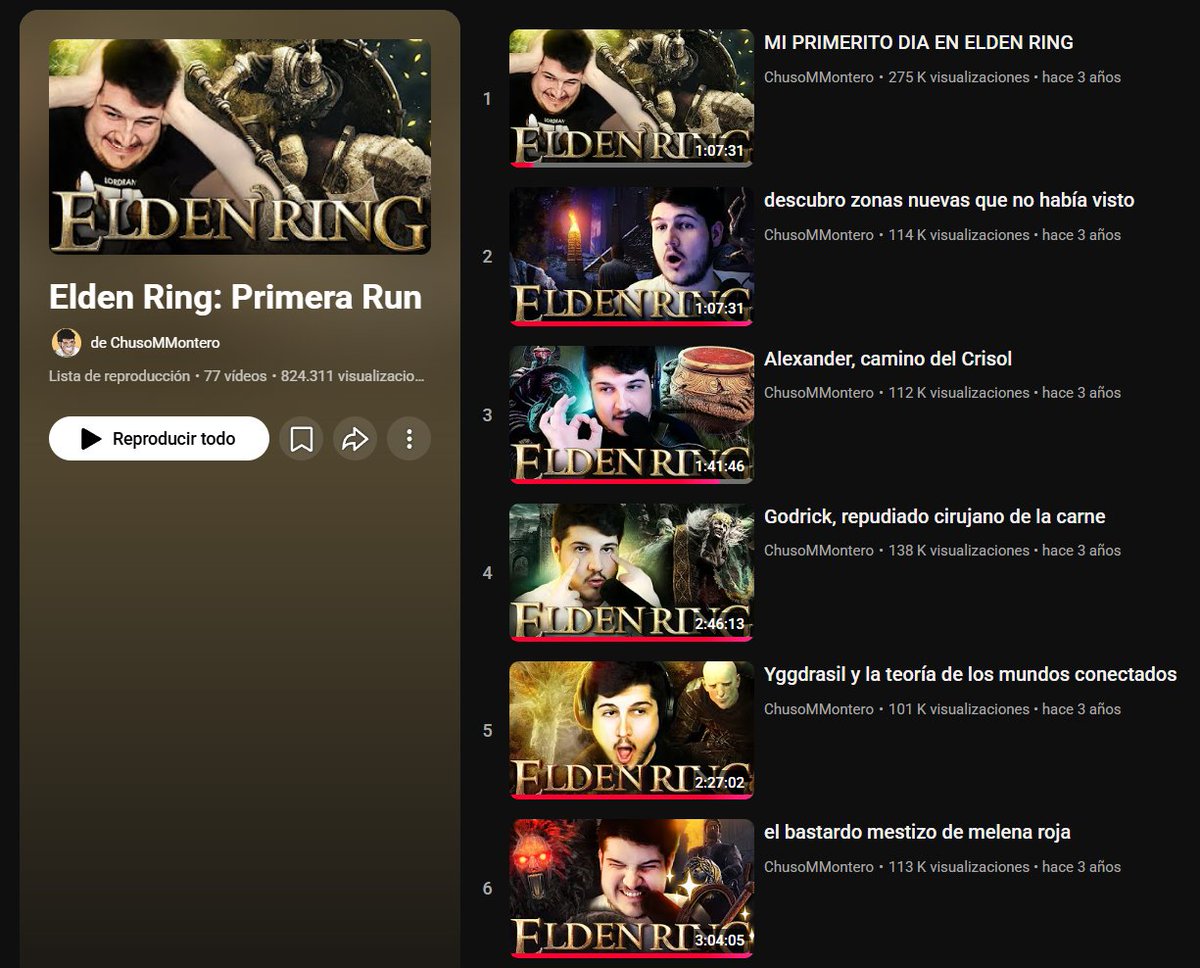The height and width of the screenshot is (968, 1200).
Task: Open thumbnail of the Godrick video
Action: coord(631,572)
